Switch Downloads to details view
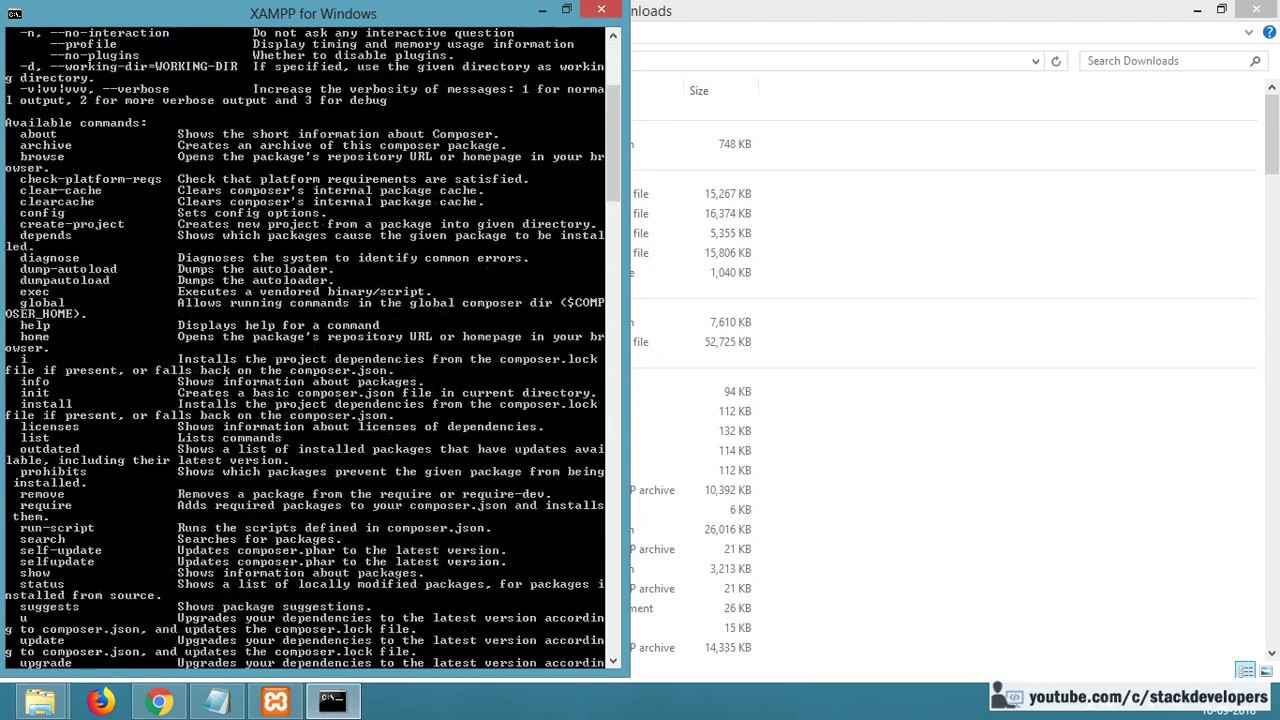 click(1246, 670)
